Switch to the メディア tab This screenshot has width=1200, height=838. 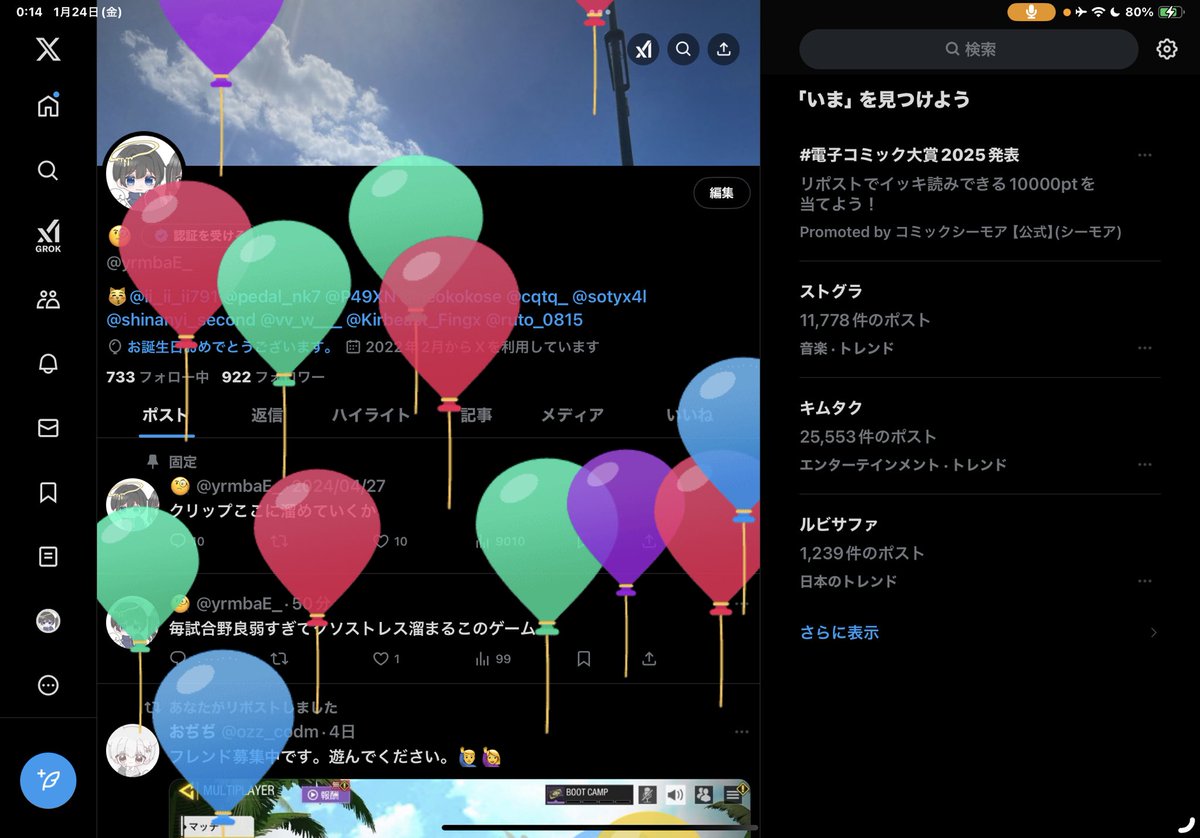pos(572,415)
